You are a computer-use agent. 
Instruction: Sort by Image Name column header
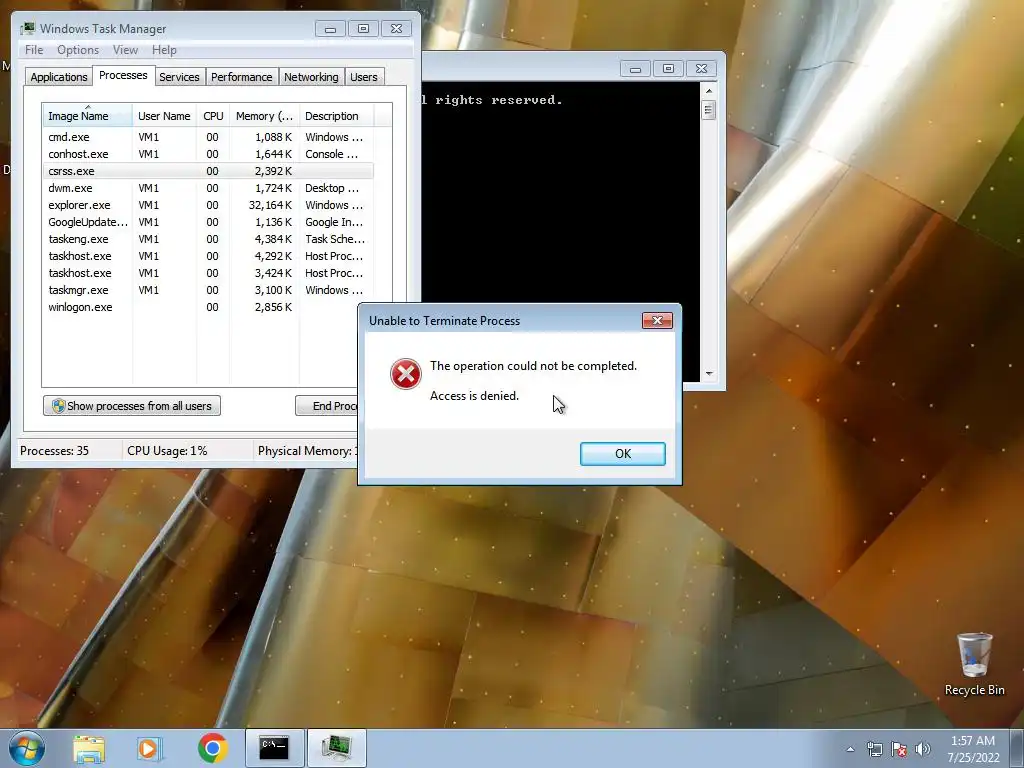(x=87, y=116)
